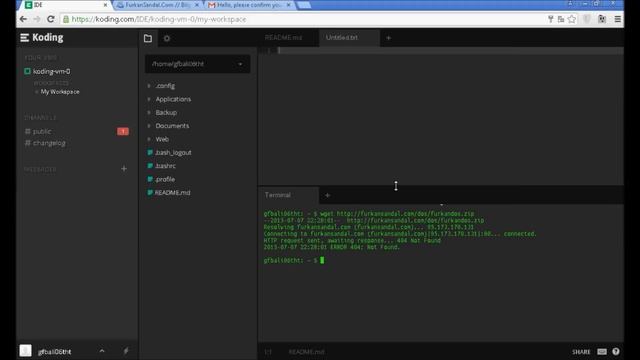Viewport: 640px width, 360px height.
Task: Open the Koding hamburger menu icon
Action: coord(24,38)
